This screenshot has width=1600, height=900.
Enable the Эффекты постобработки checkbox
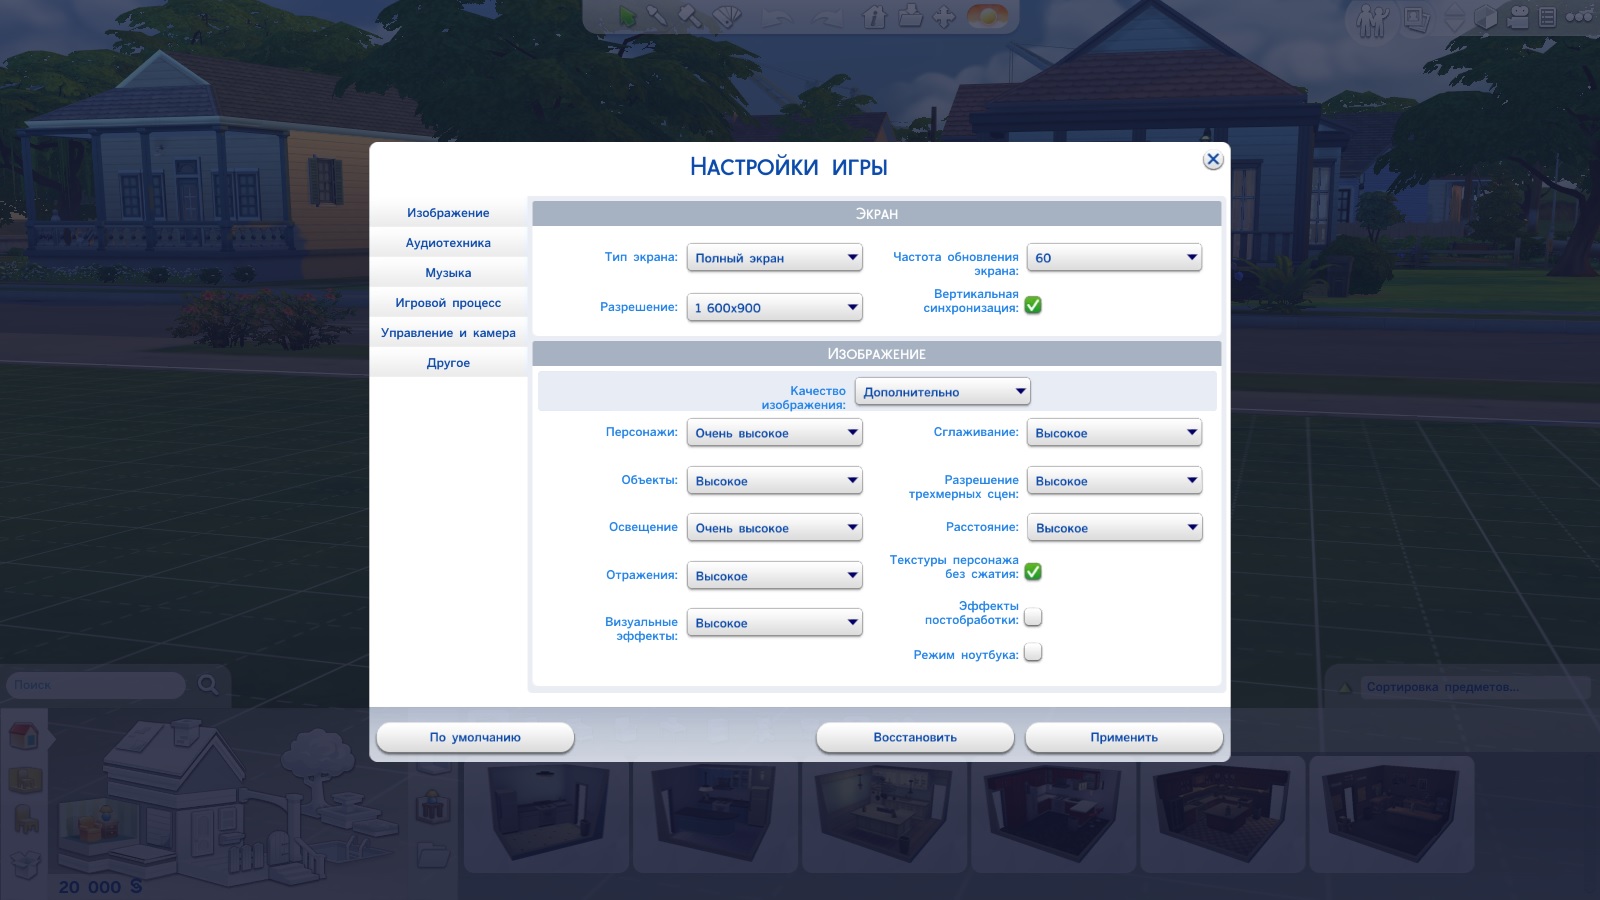pyautogui.click(x=1033, y=616)
